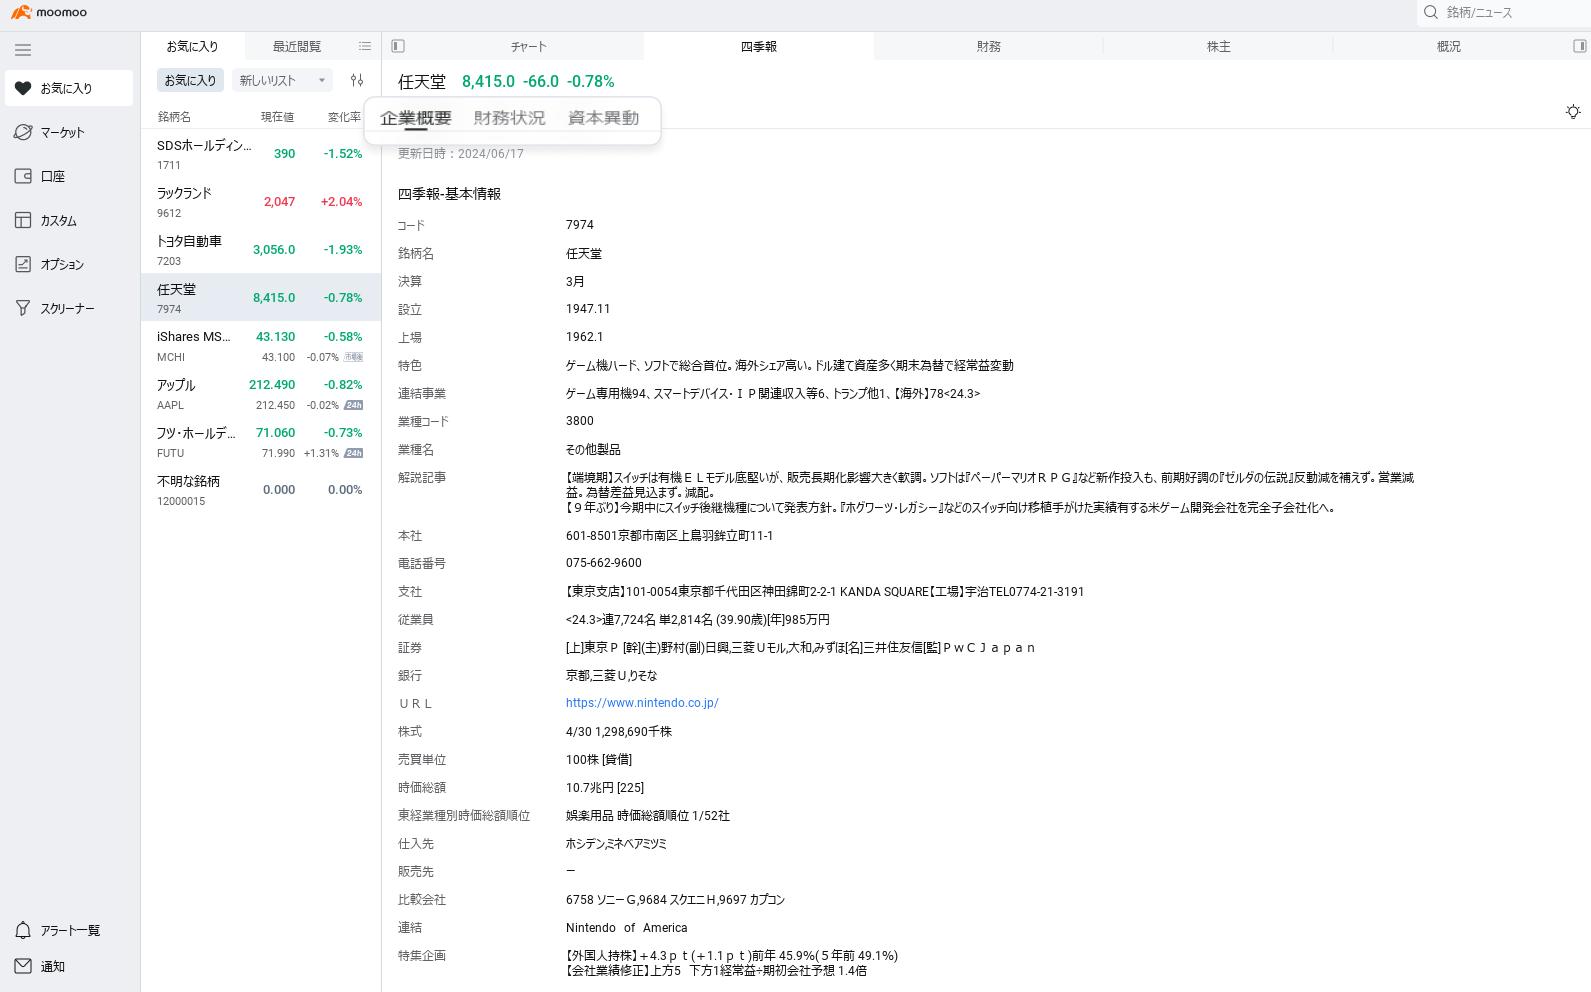The width and height of the screenshot is (1591, 992).
Task: Sort by 銘柄名 column header
Action: (174, 117)
